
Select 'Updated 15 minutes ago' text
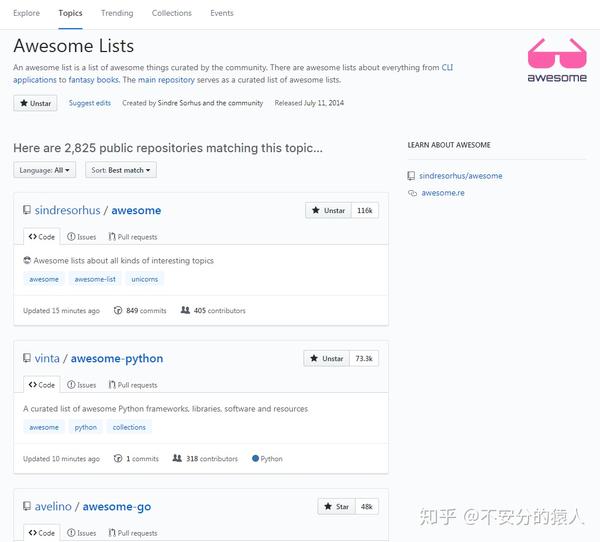tap(61, 310)
